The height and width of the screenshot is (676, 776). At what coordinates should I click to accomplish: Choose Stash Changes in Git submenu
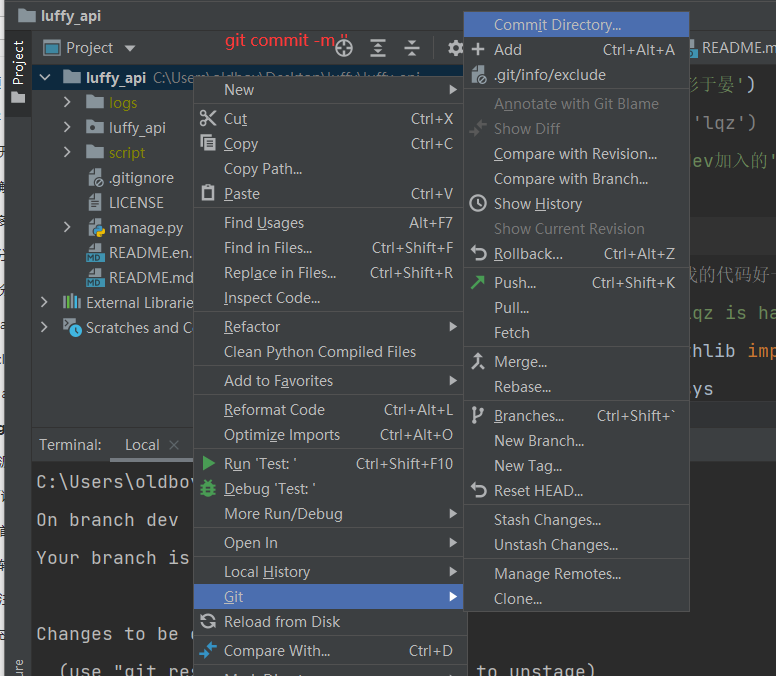577,520
